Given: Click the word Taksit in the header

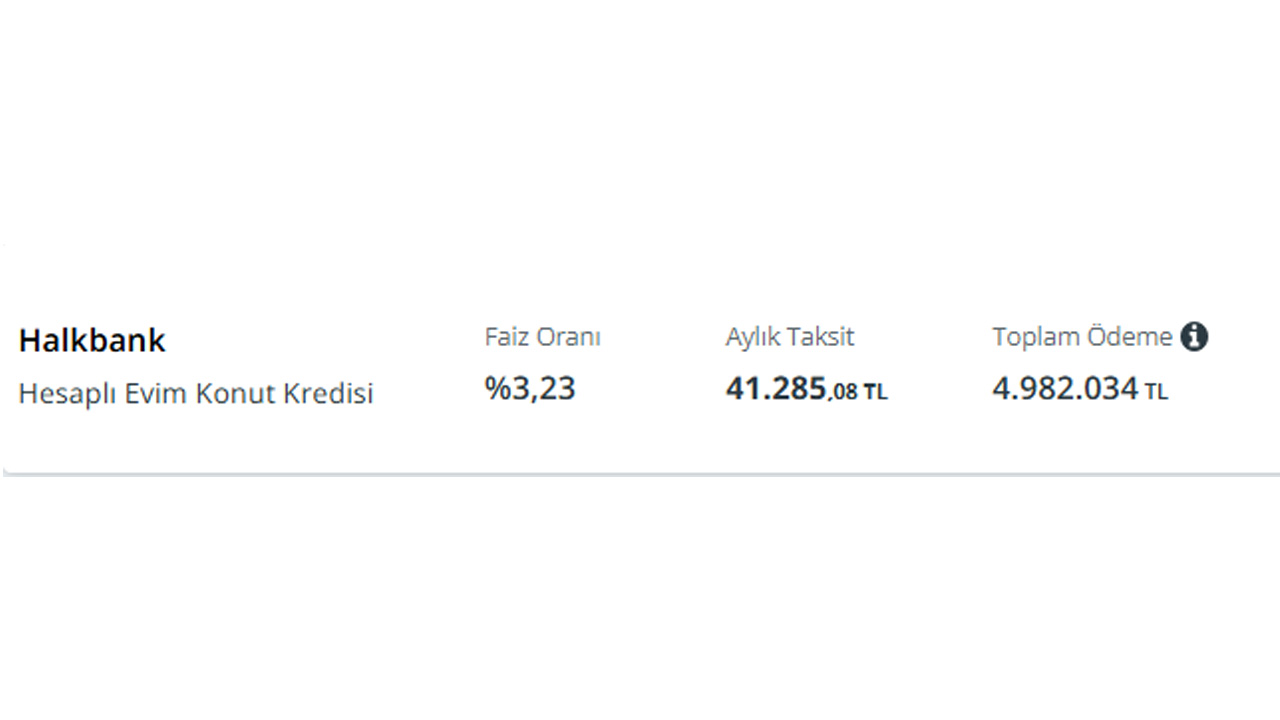Looking at the screenshot, I should (820, 337).
